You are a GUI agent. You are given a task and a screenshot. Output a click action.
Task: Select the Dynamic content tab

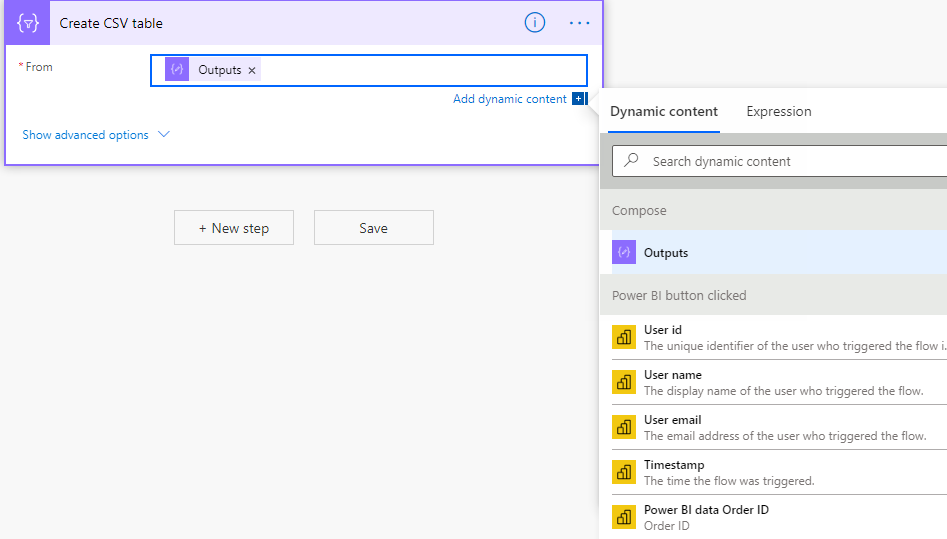[x=664, y=111]
